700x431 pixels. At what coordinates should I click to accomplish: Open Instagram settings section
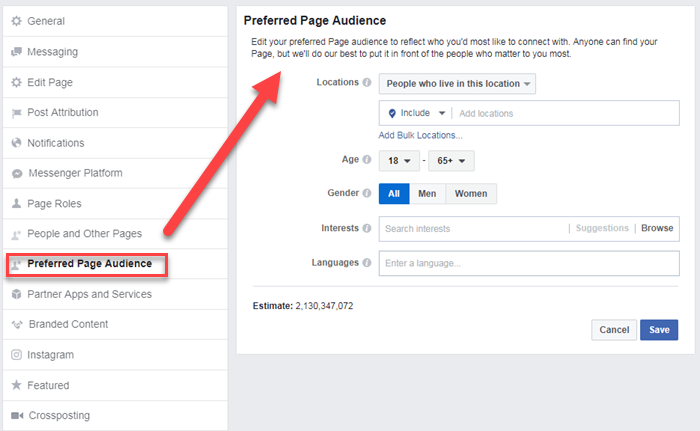[115, 355]
